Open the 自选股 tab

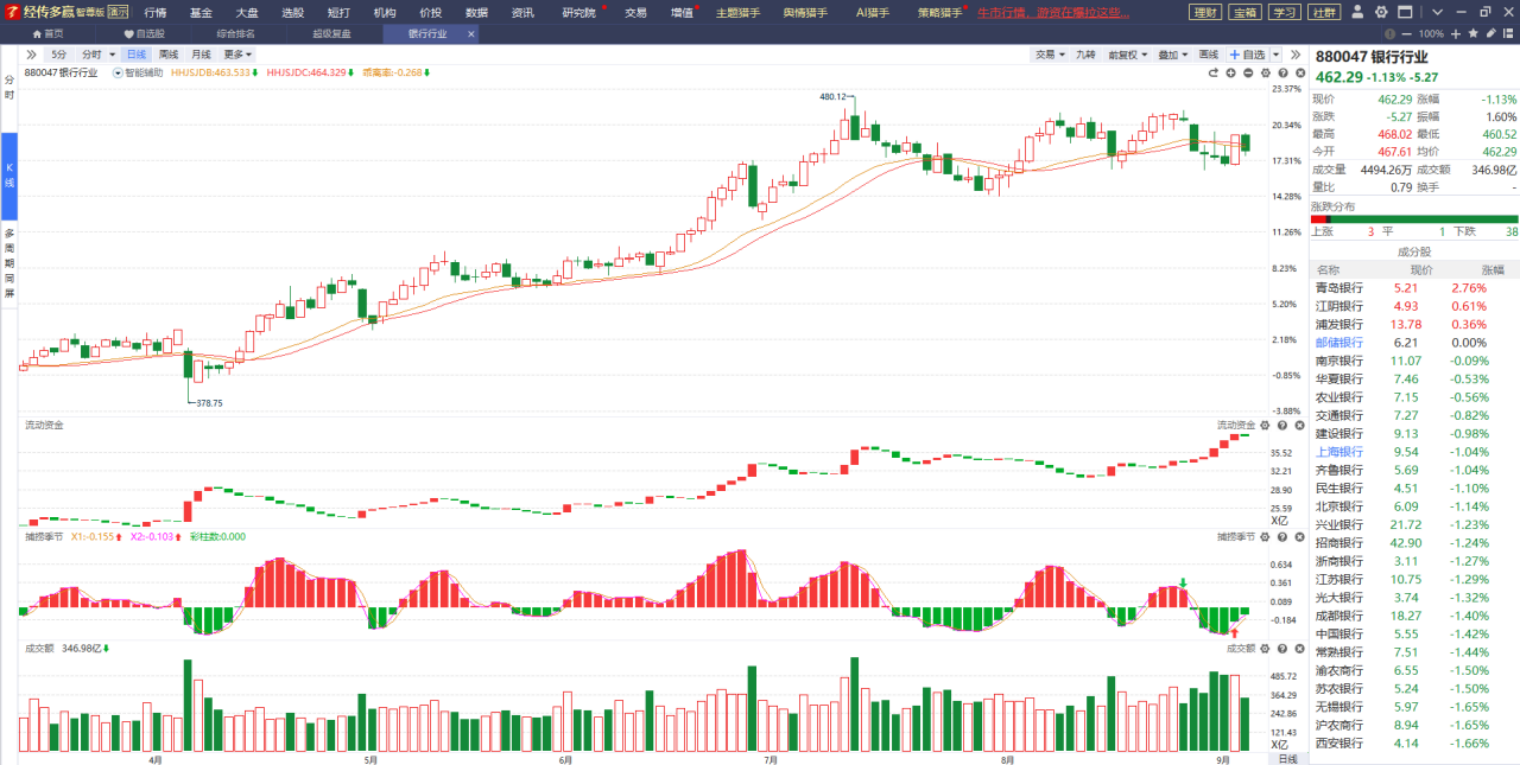pos(144,33)
